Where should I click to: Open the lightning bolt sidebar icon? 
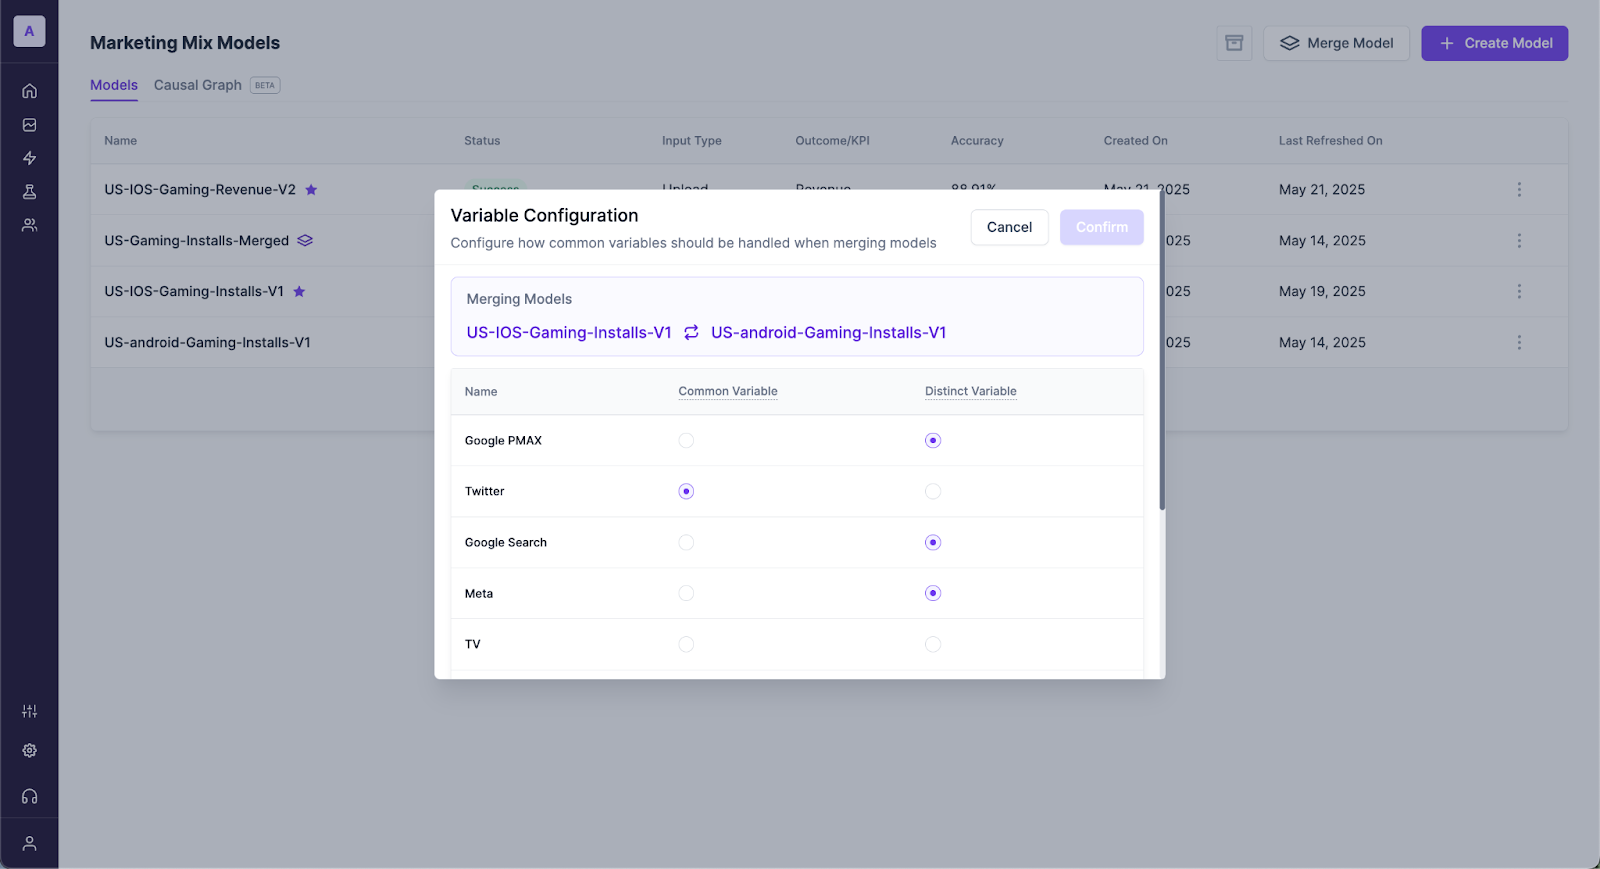point(30,158)
